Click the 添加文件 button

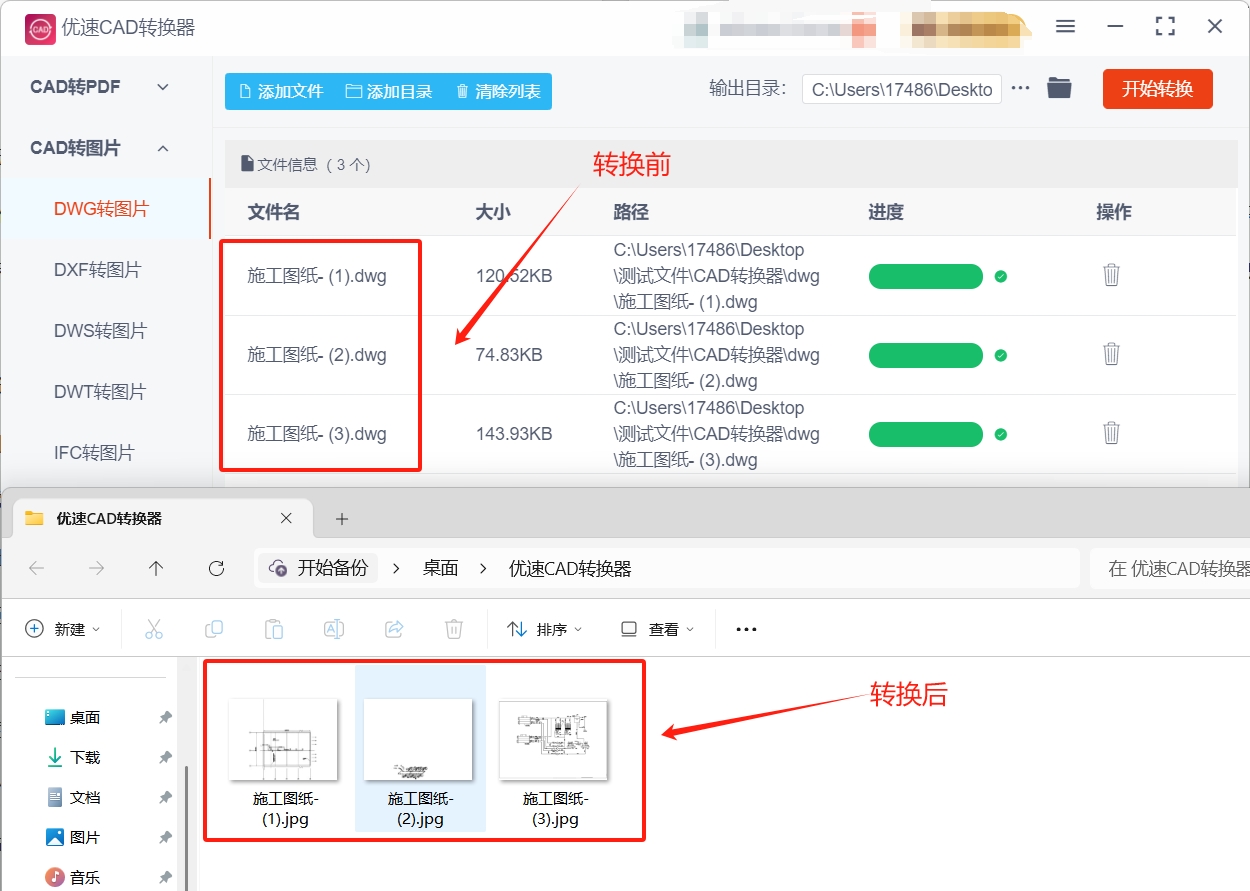tap(280, 91)
